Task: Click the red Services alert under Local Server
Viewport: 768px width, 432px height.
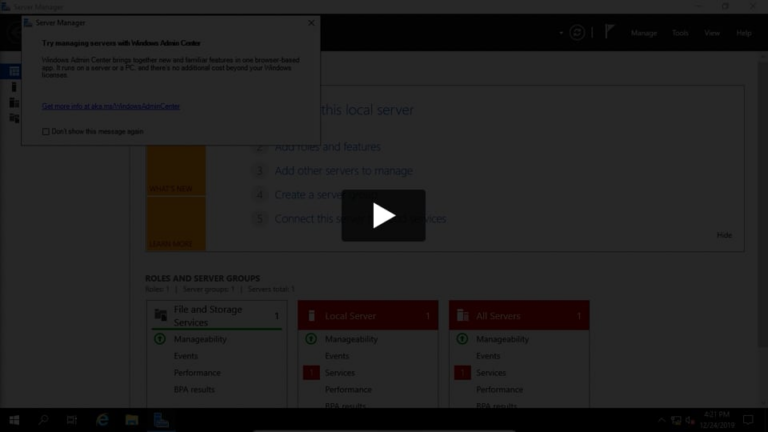Action: click(x=311, y=372)
